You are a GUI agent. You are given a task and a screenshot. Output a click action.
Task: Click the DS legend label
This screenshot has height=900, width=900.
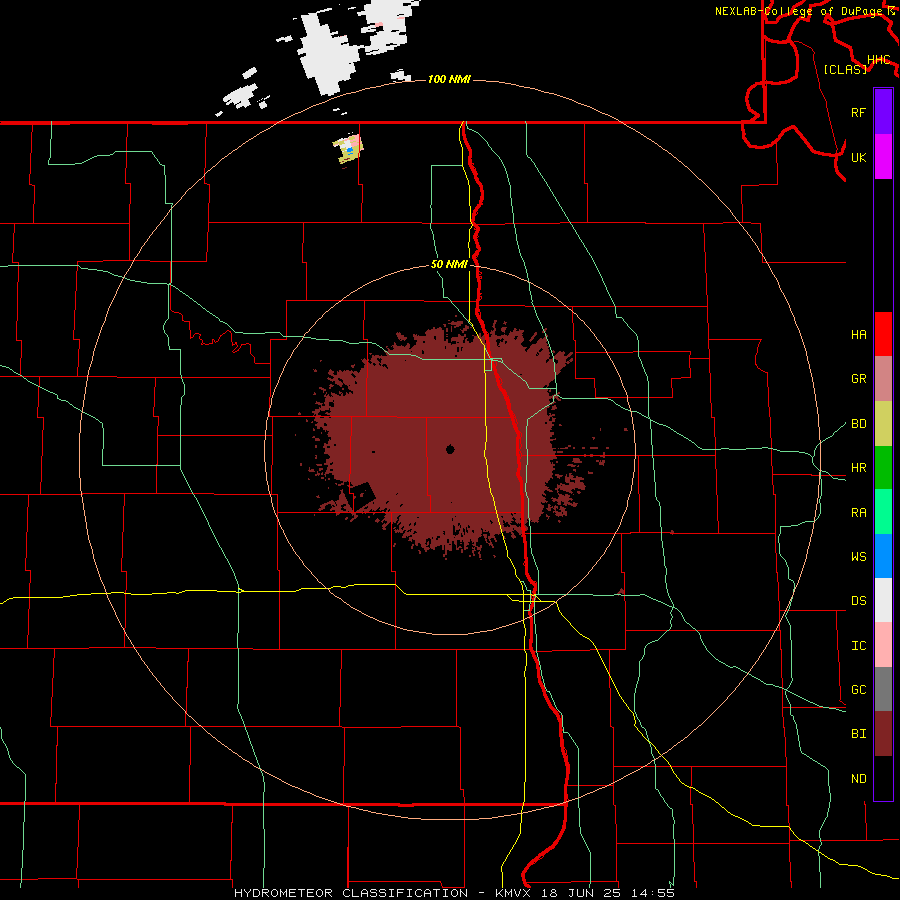click(859, 601)
